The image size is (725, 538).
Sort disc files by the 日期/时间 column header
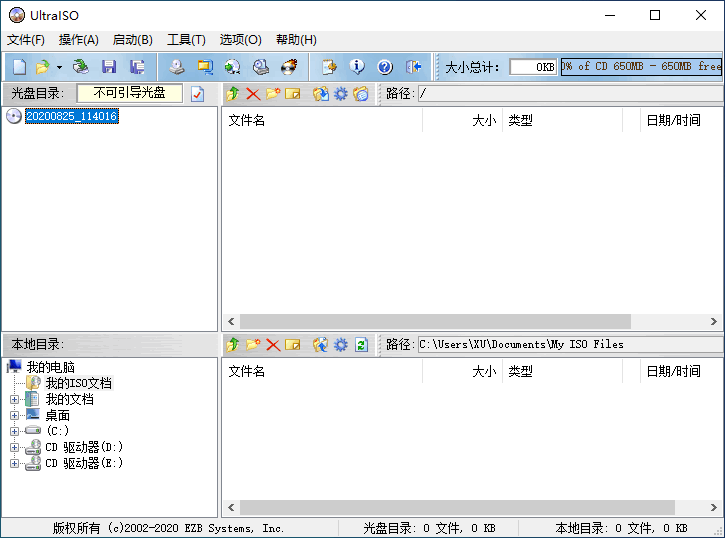tap(682, 121)
